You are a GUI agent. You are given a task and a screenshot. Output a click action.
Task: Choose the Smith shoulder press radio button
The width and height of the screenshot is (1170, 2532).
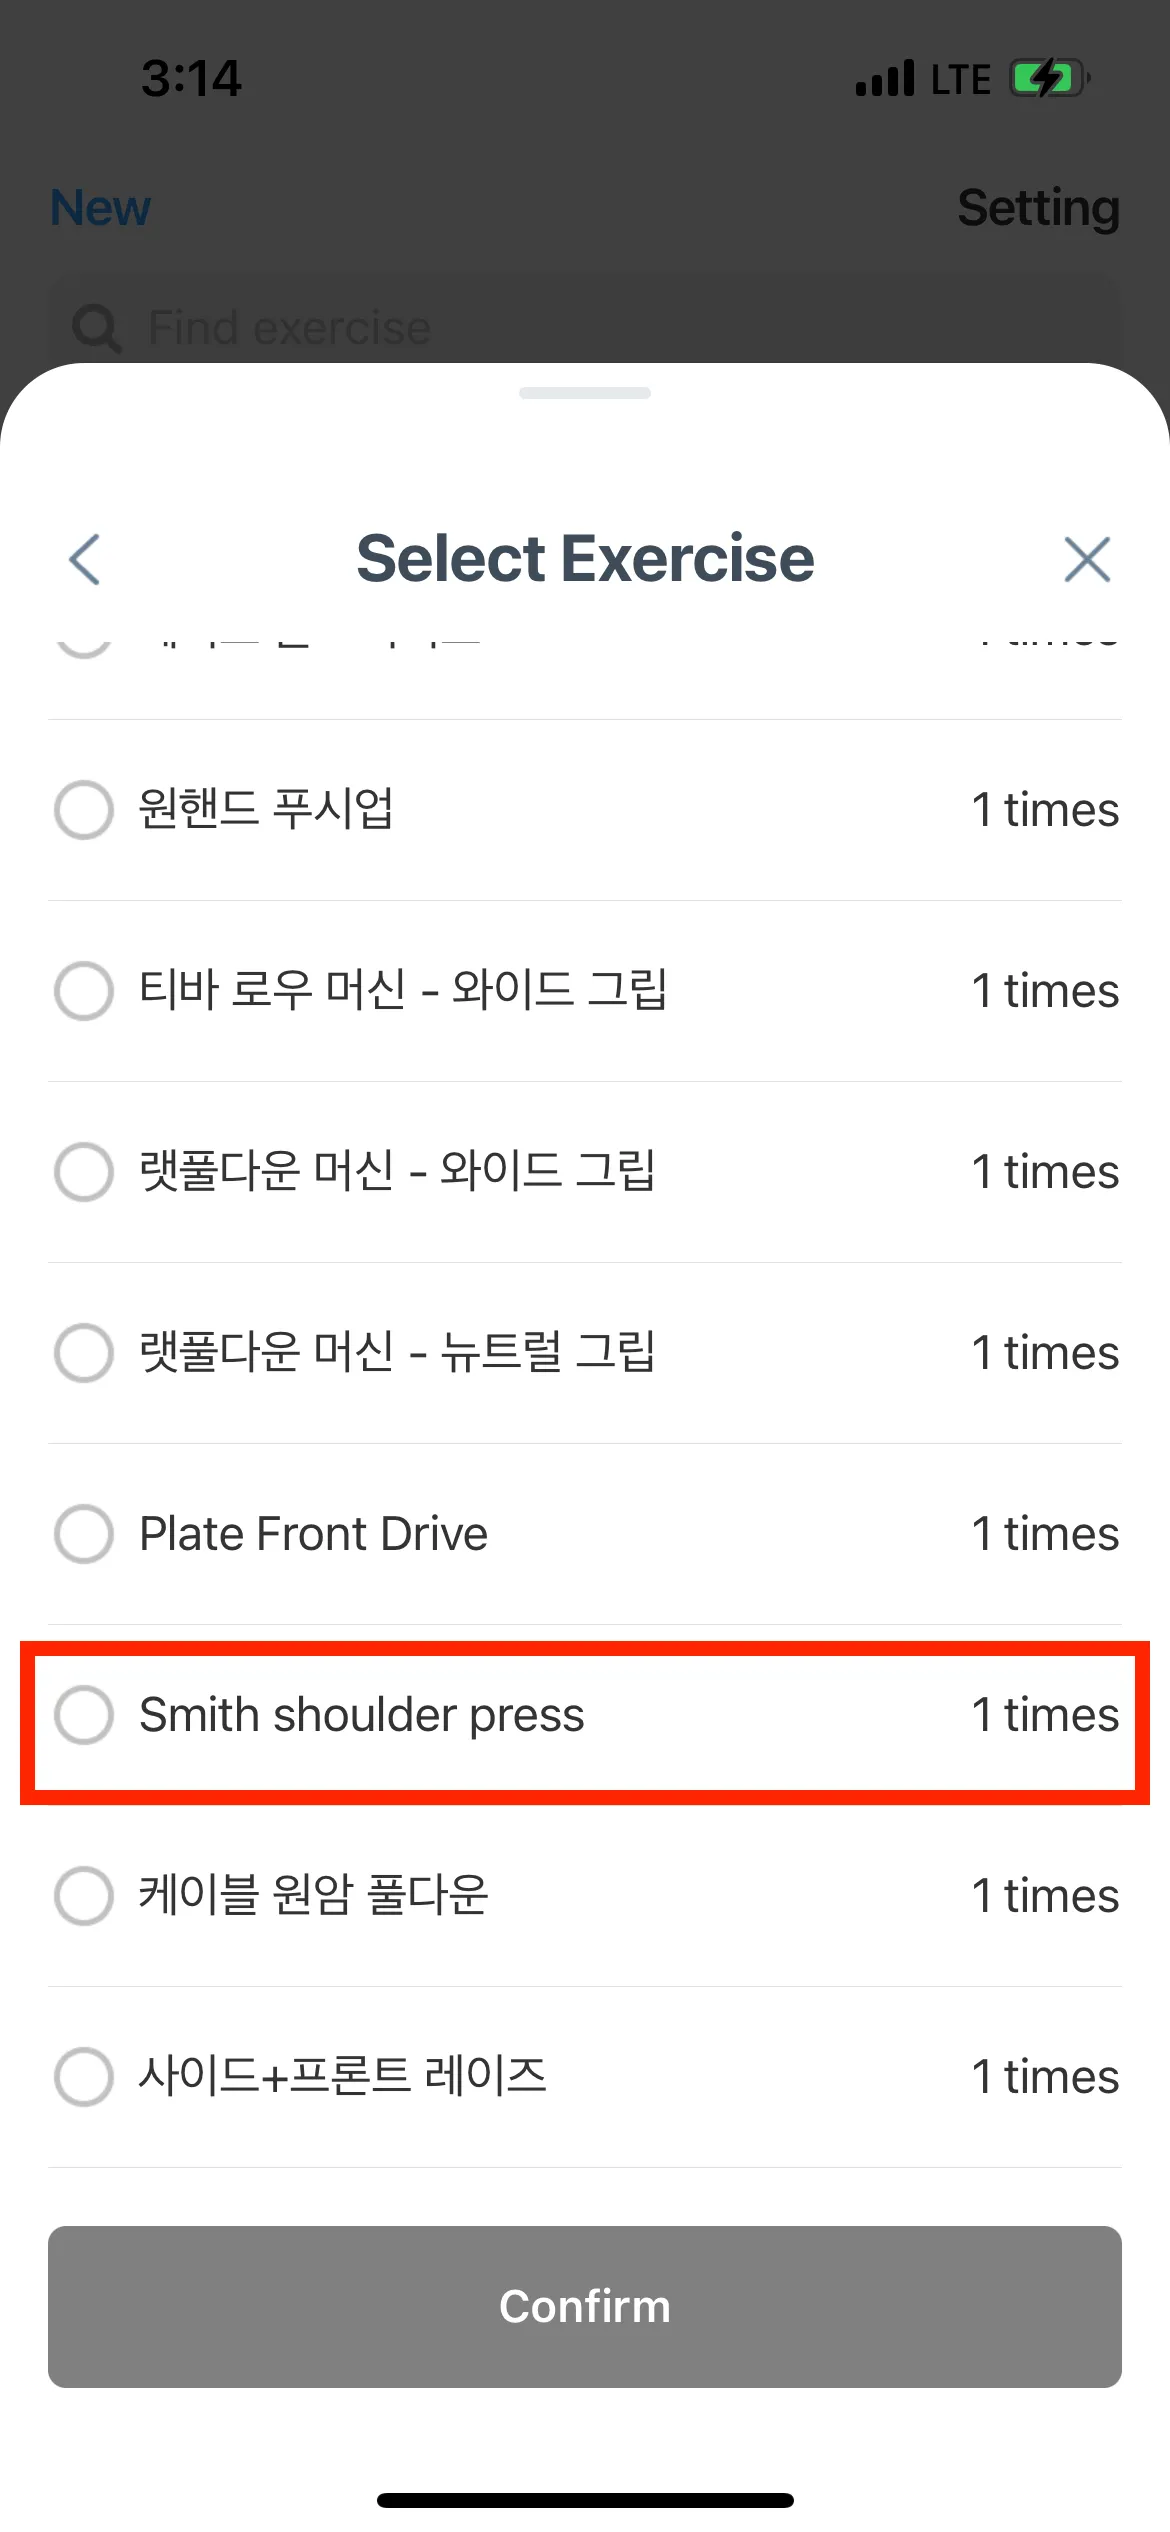point(84,1715)
